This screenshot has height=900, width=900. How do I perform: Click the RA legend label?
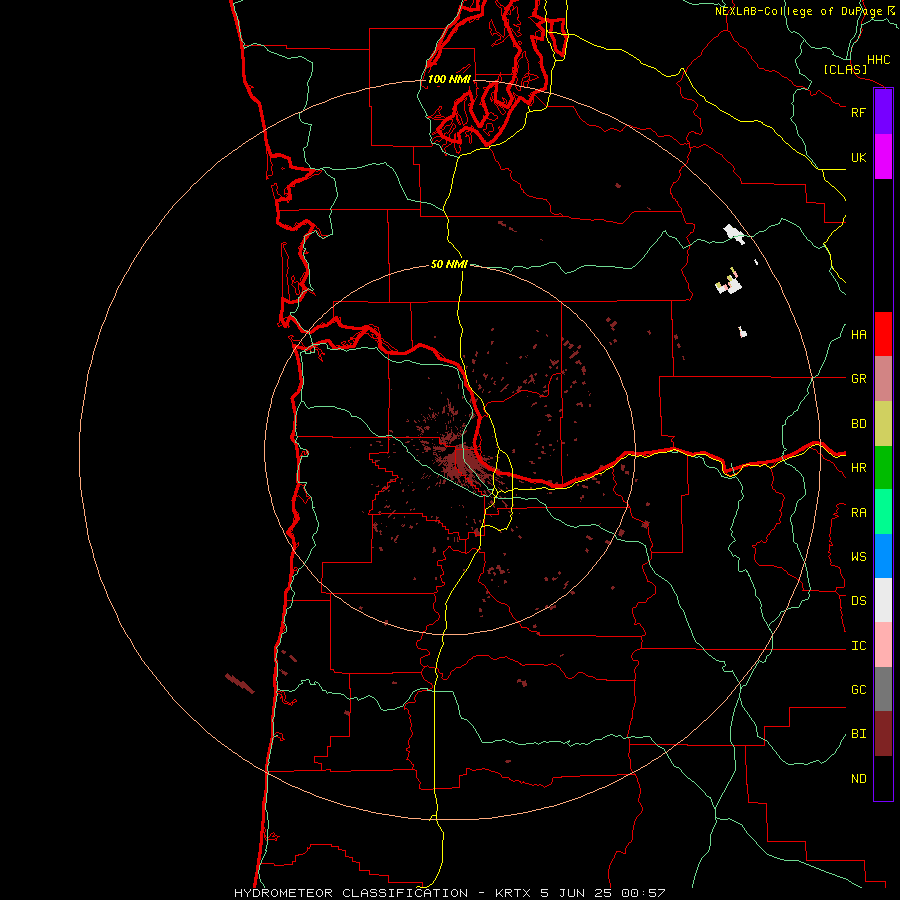tap(858, 513)
